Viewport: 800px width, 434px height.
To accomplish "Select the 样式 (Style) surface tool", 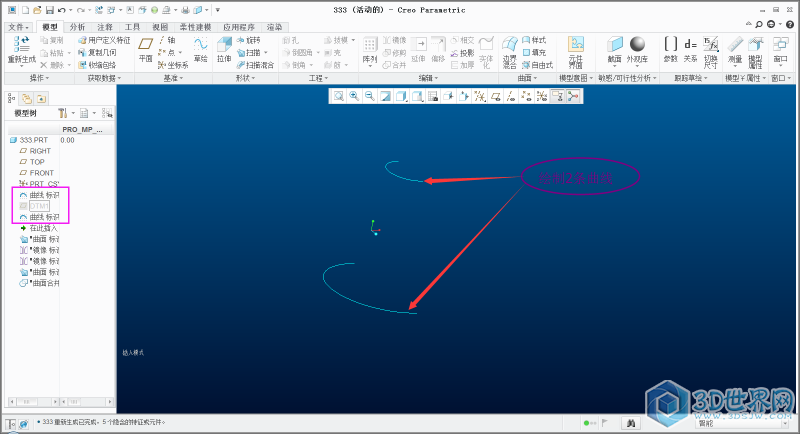I will coord(534,40).
